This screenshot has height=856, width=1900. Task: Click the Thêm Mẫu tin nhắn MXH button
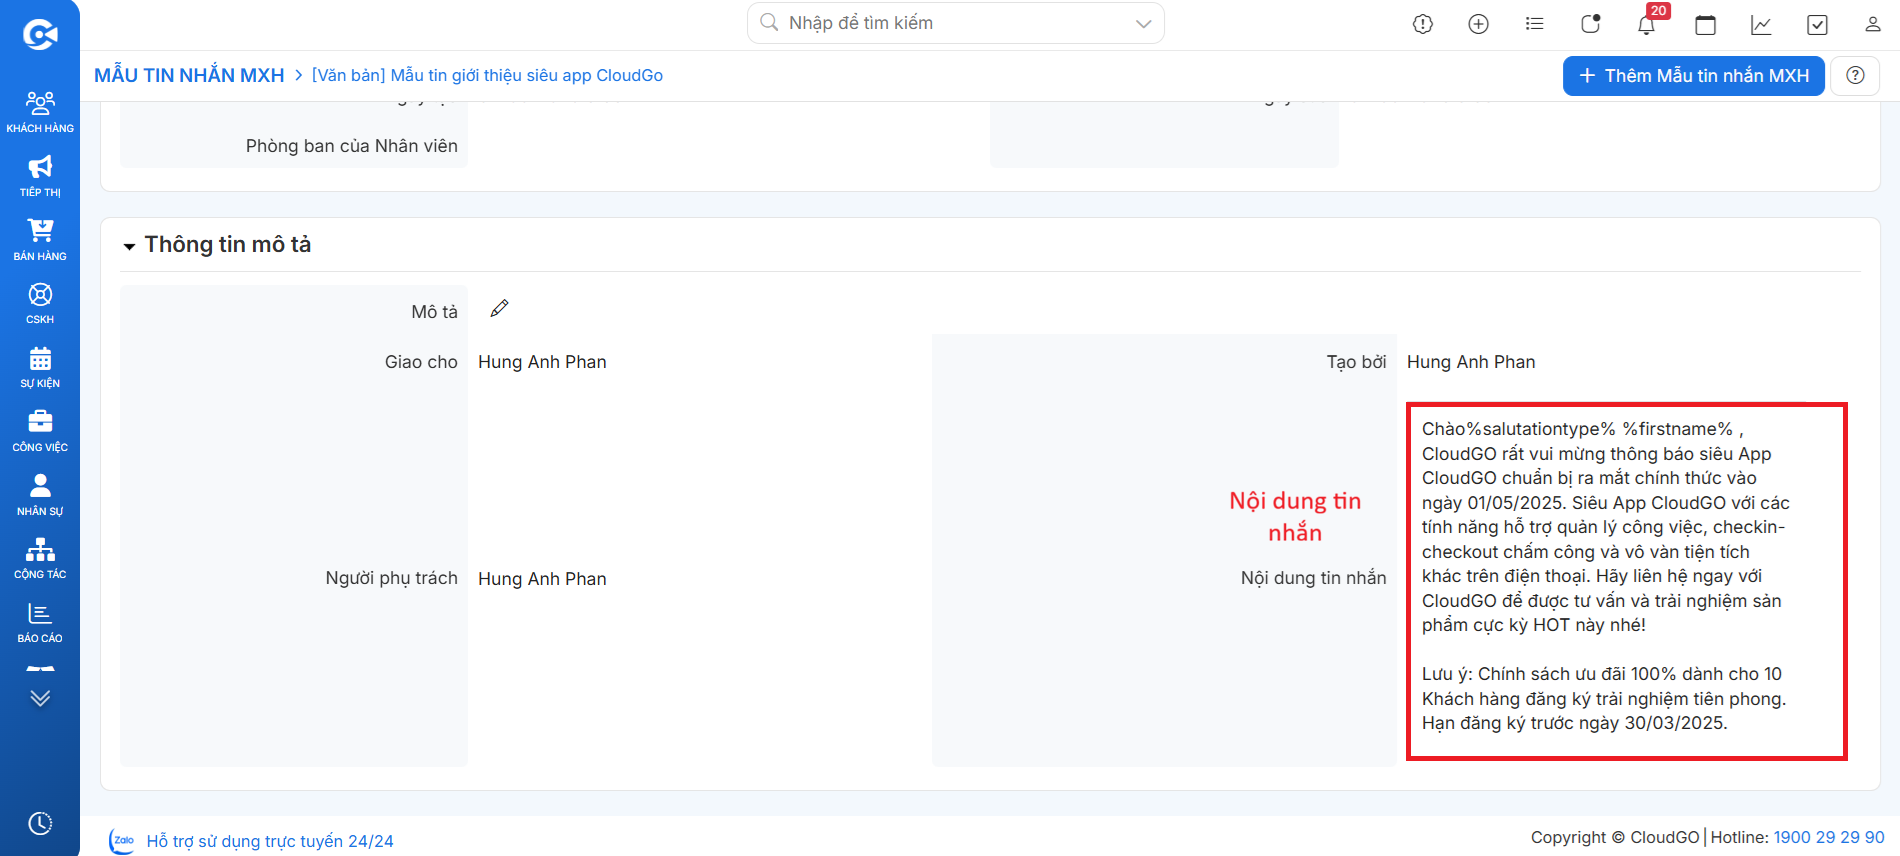1693,76
